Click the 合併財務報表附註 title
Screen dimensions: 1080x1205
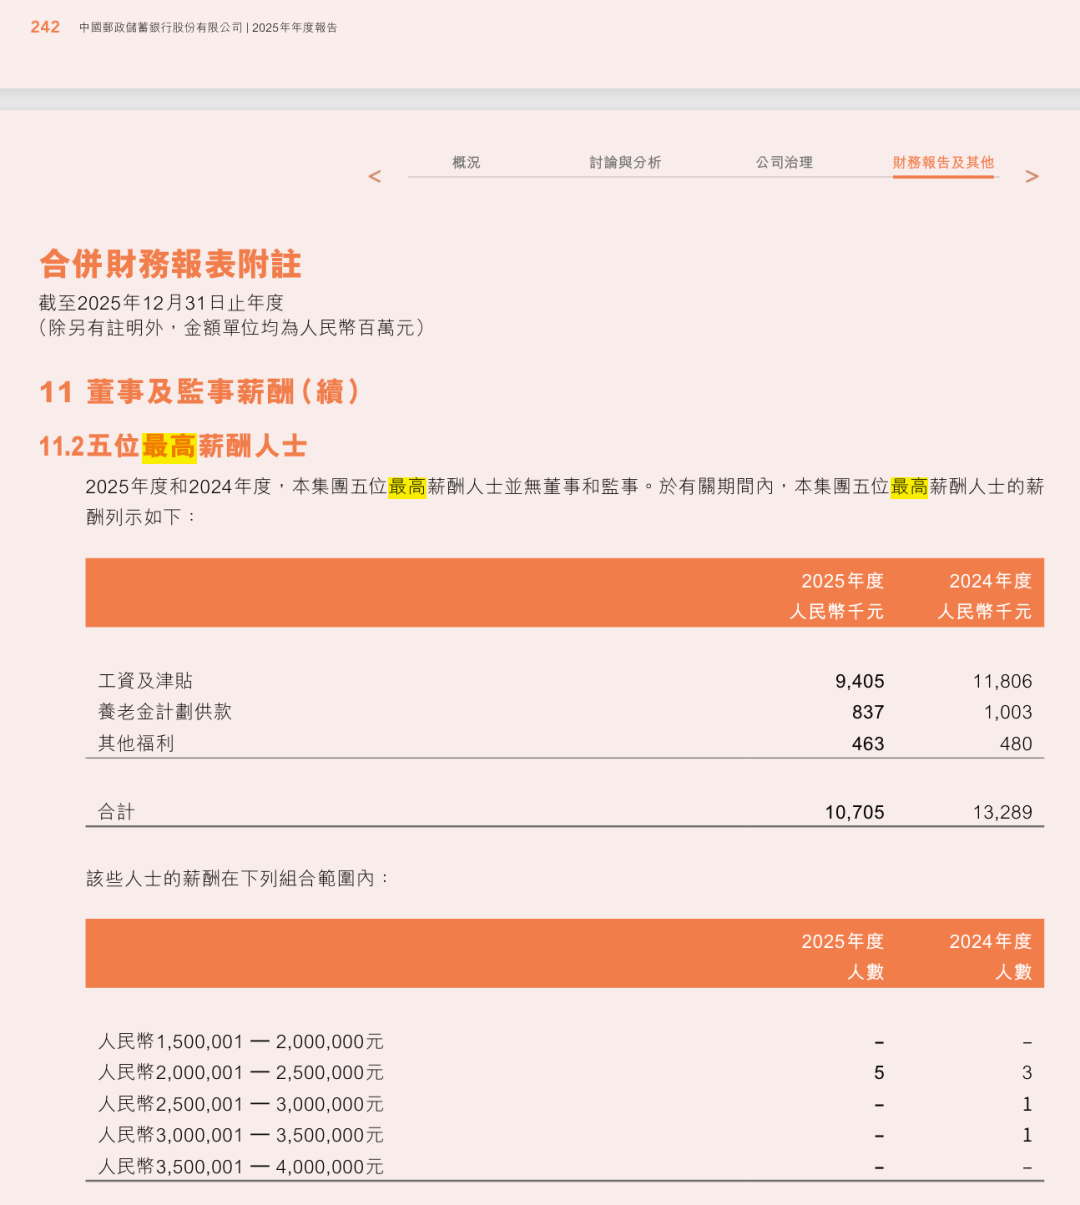click(x=170, y=264)
